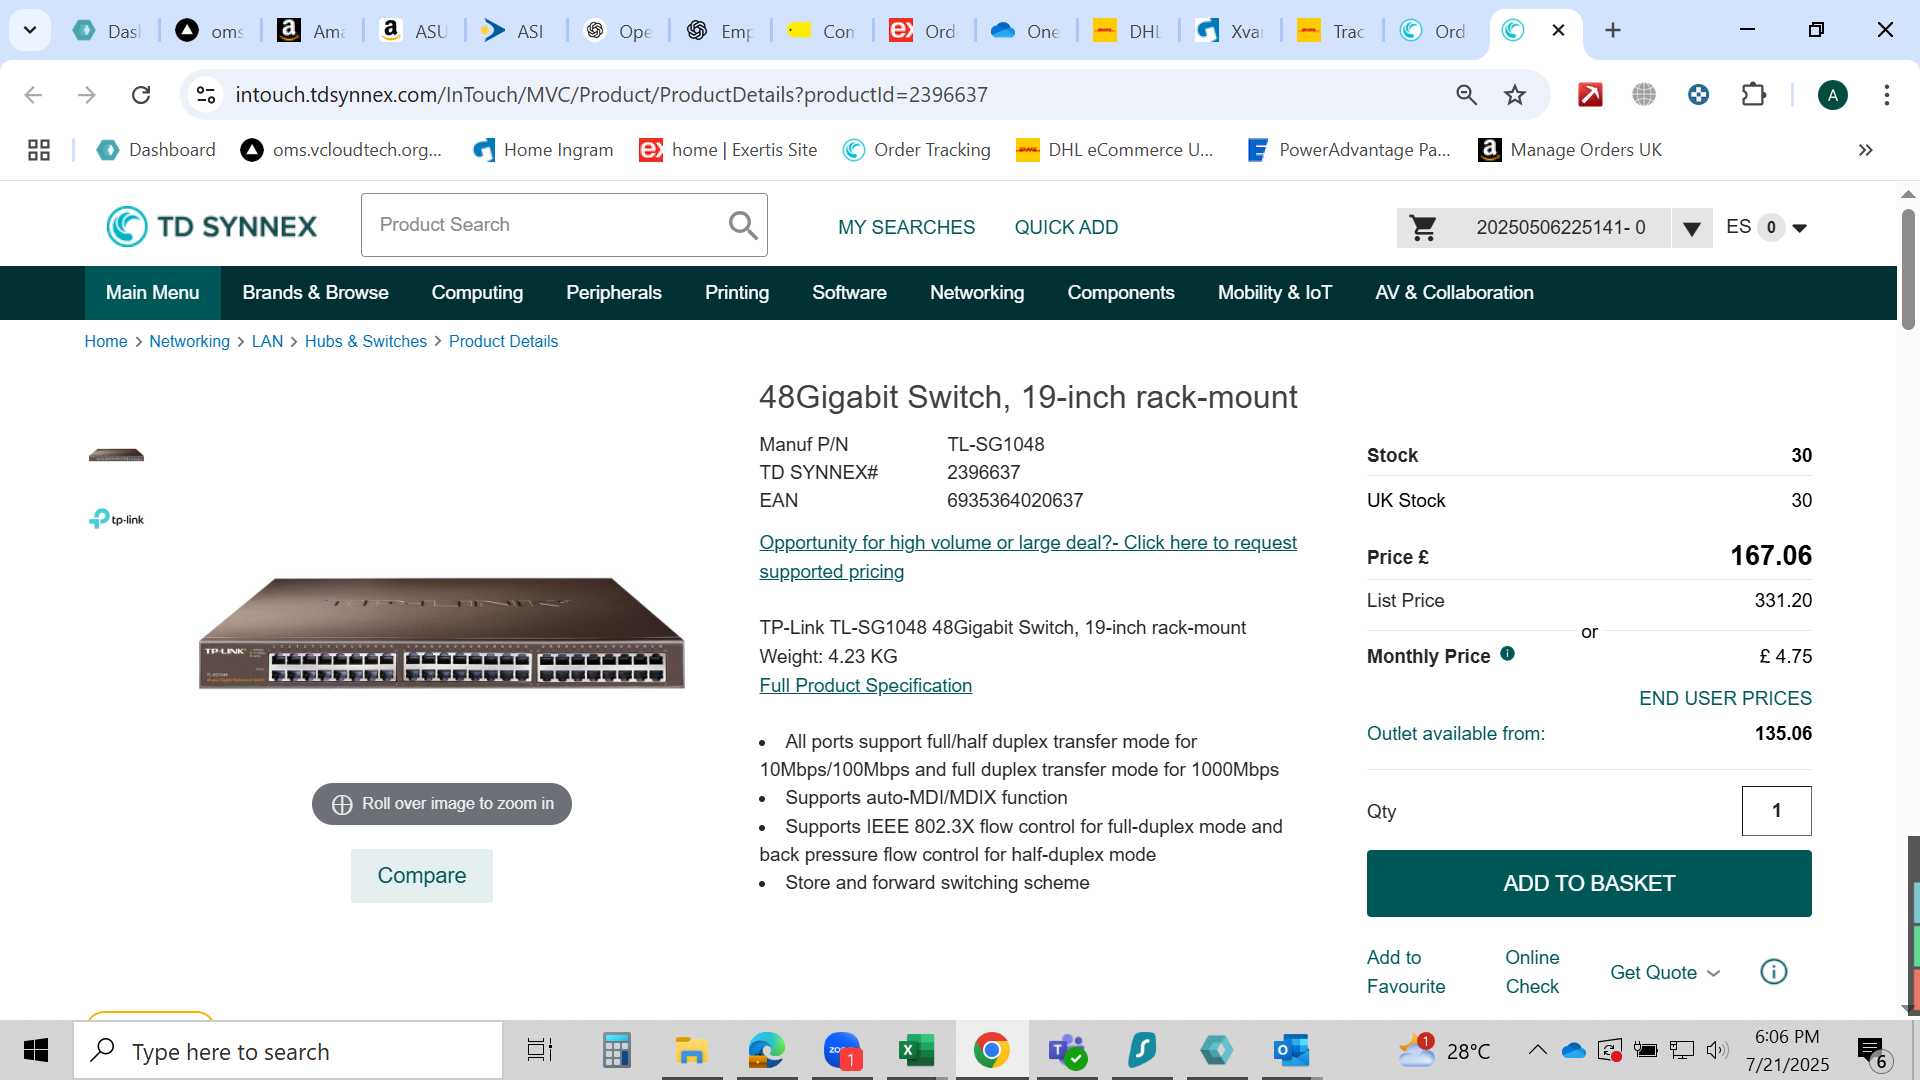Click the ADD TO BASKET button
Viewport: 1920px width, 1080px height.
tap(1589, 883)
